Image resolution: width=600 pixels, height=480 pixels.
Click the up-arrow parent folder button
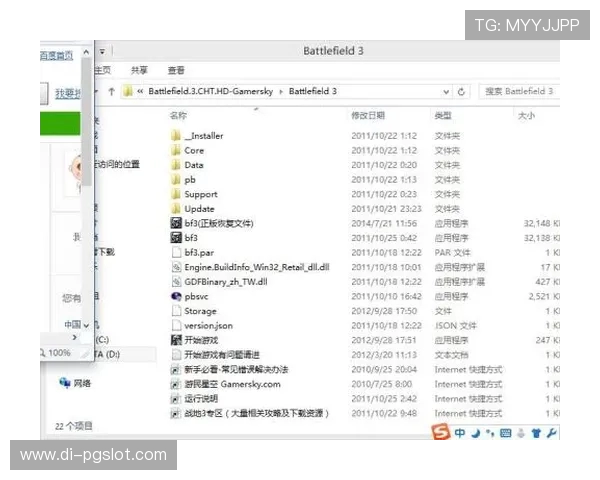click(111, 91)
